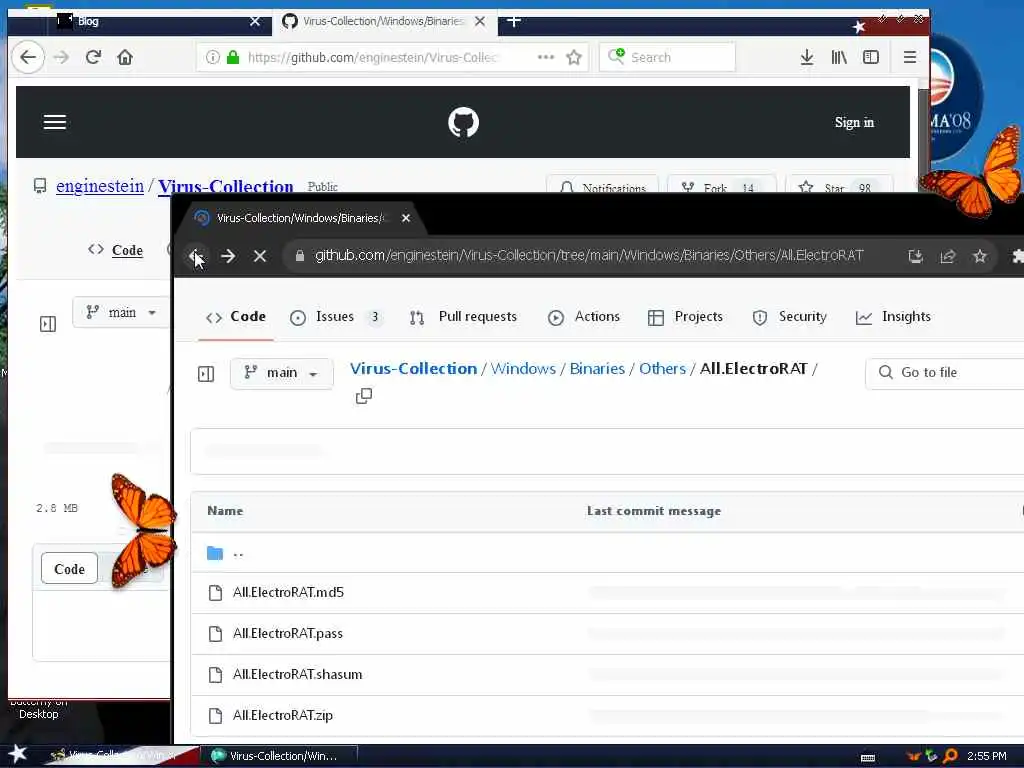Open All.ElectroRAT.zip file
The image size is (1024, 768).
(283, 716)
